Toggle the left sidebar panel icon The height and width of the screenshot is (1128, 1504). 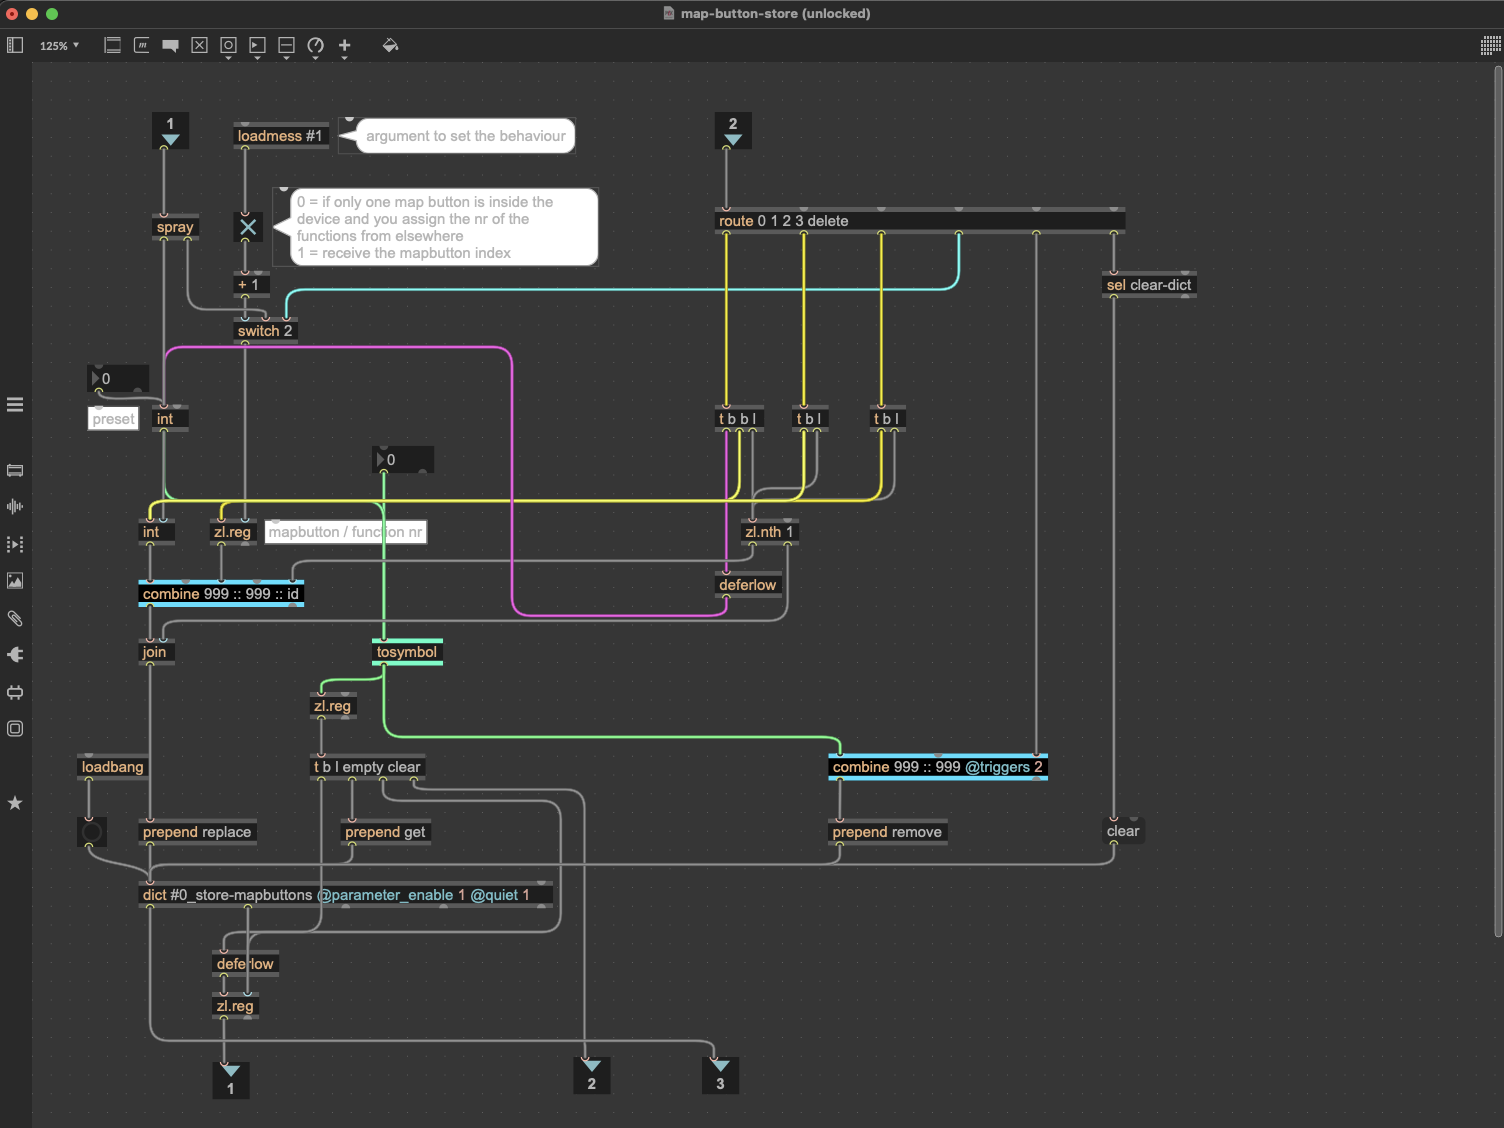point(15,45)
